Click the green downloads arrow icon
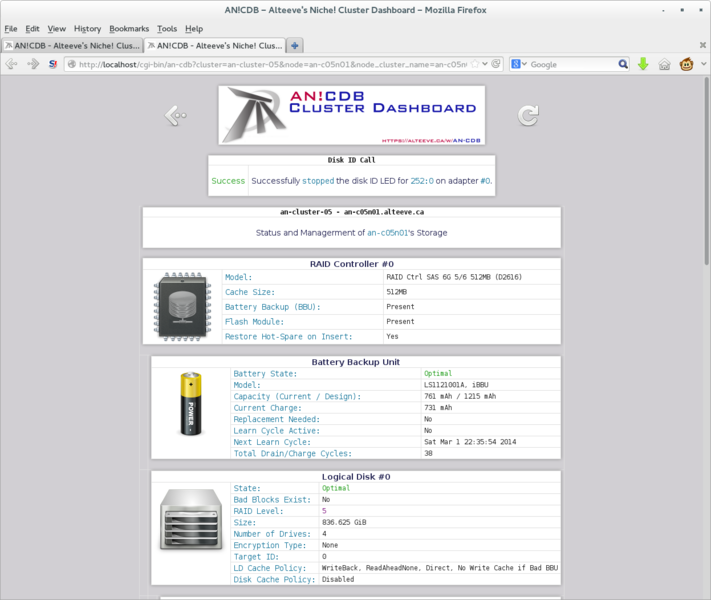Screen dimensions: 711x600 click(643, 64)
